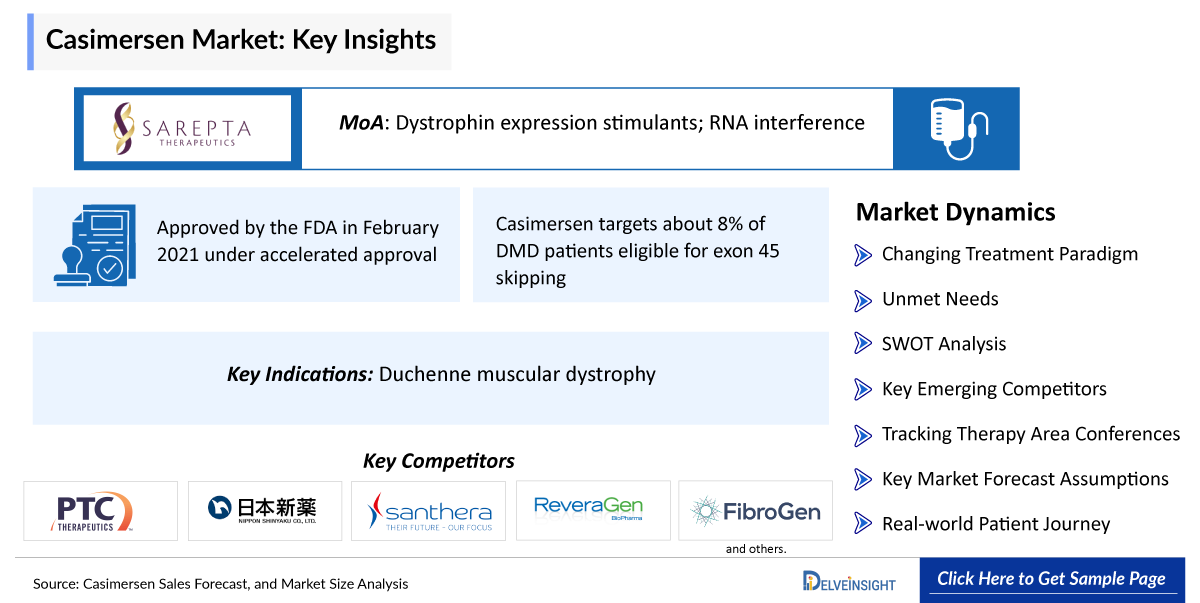The height and width of the screenshot is (603, 1200).
Task: Click the Casimersen Market Key Insights title
Action: click(x=241, y=41)
